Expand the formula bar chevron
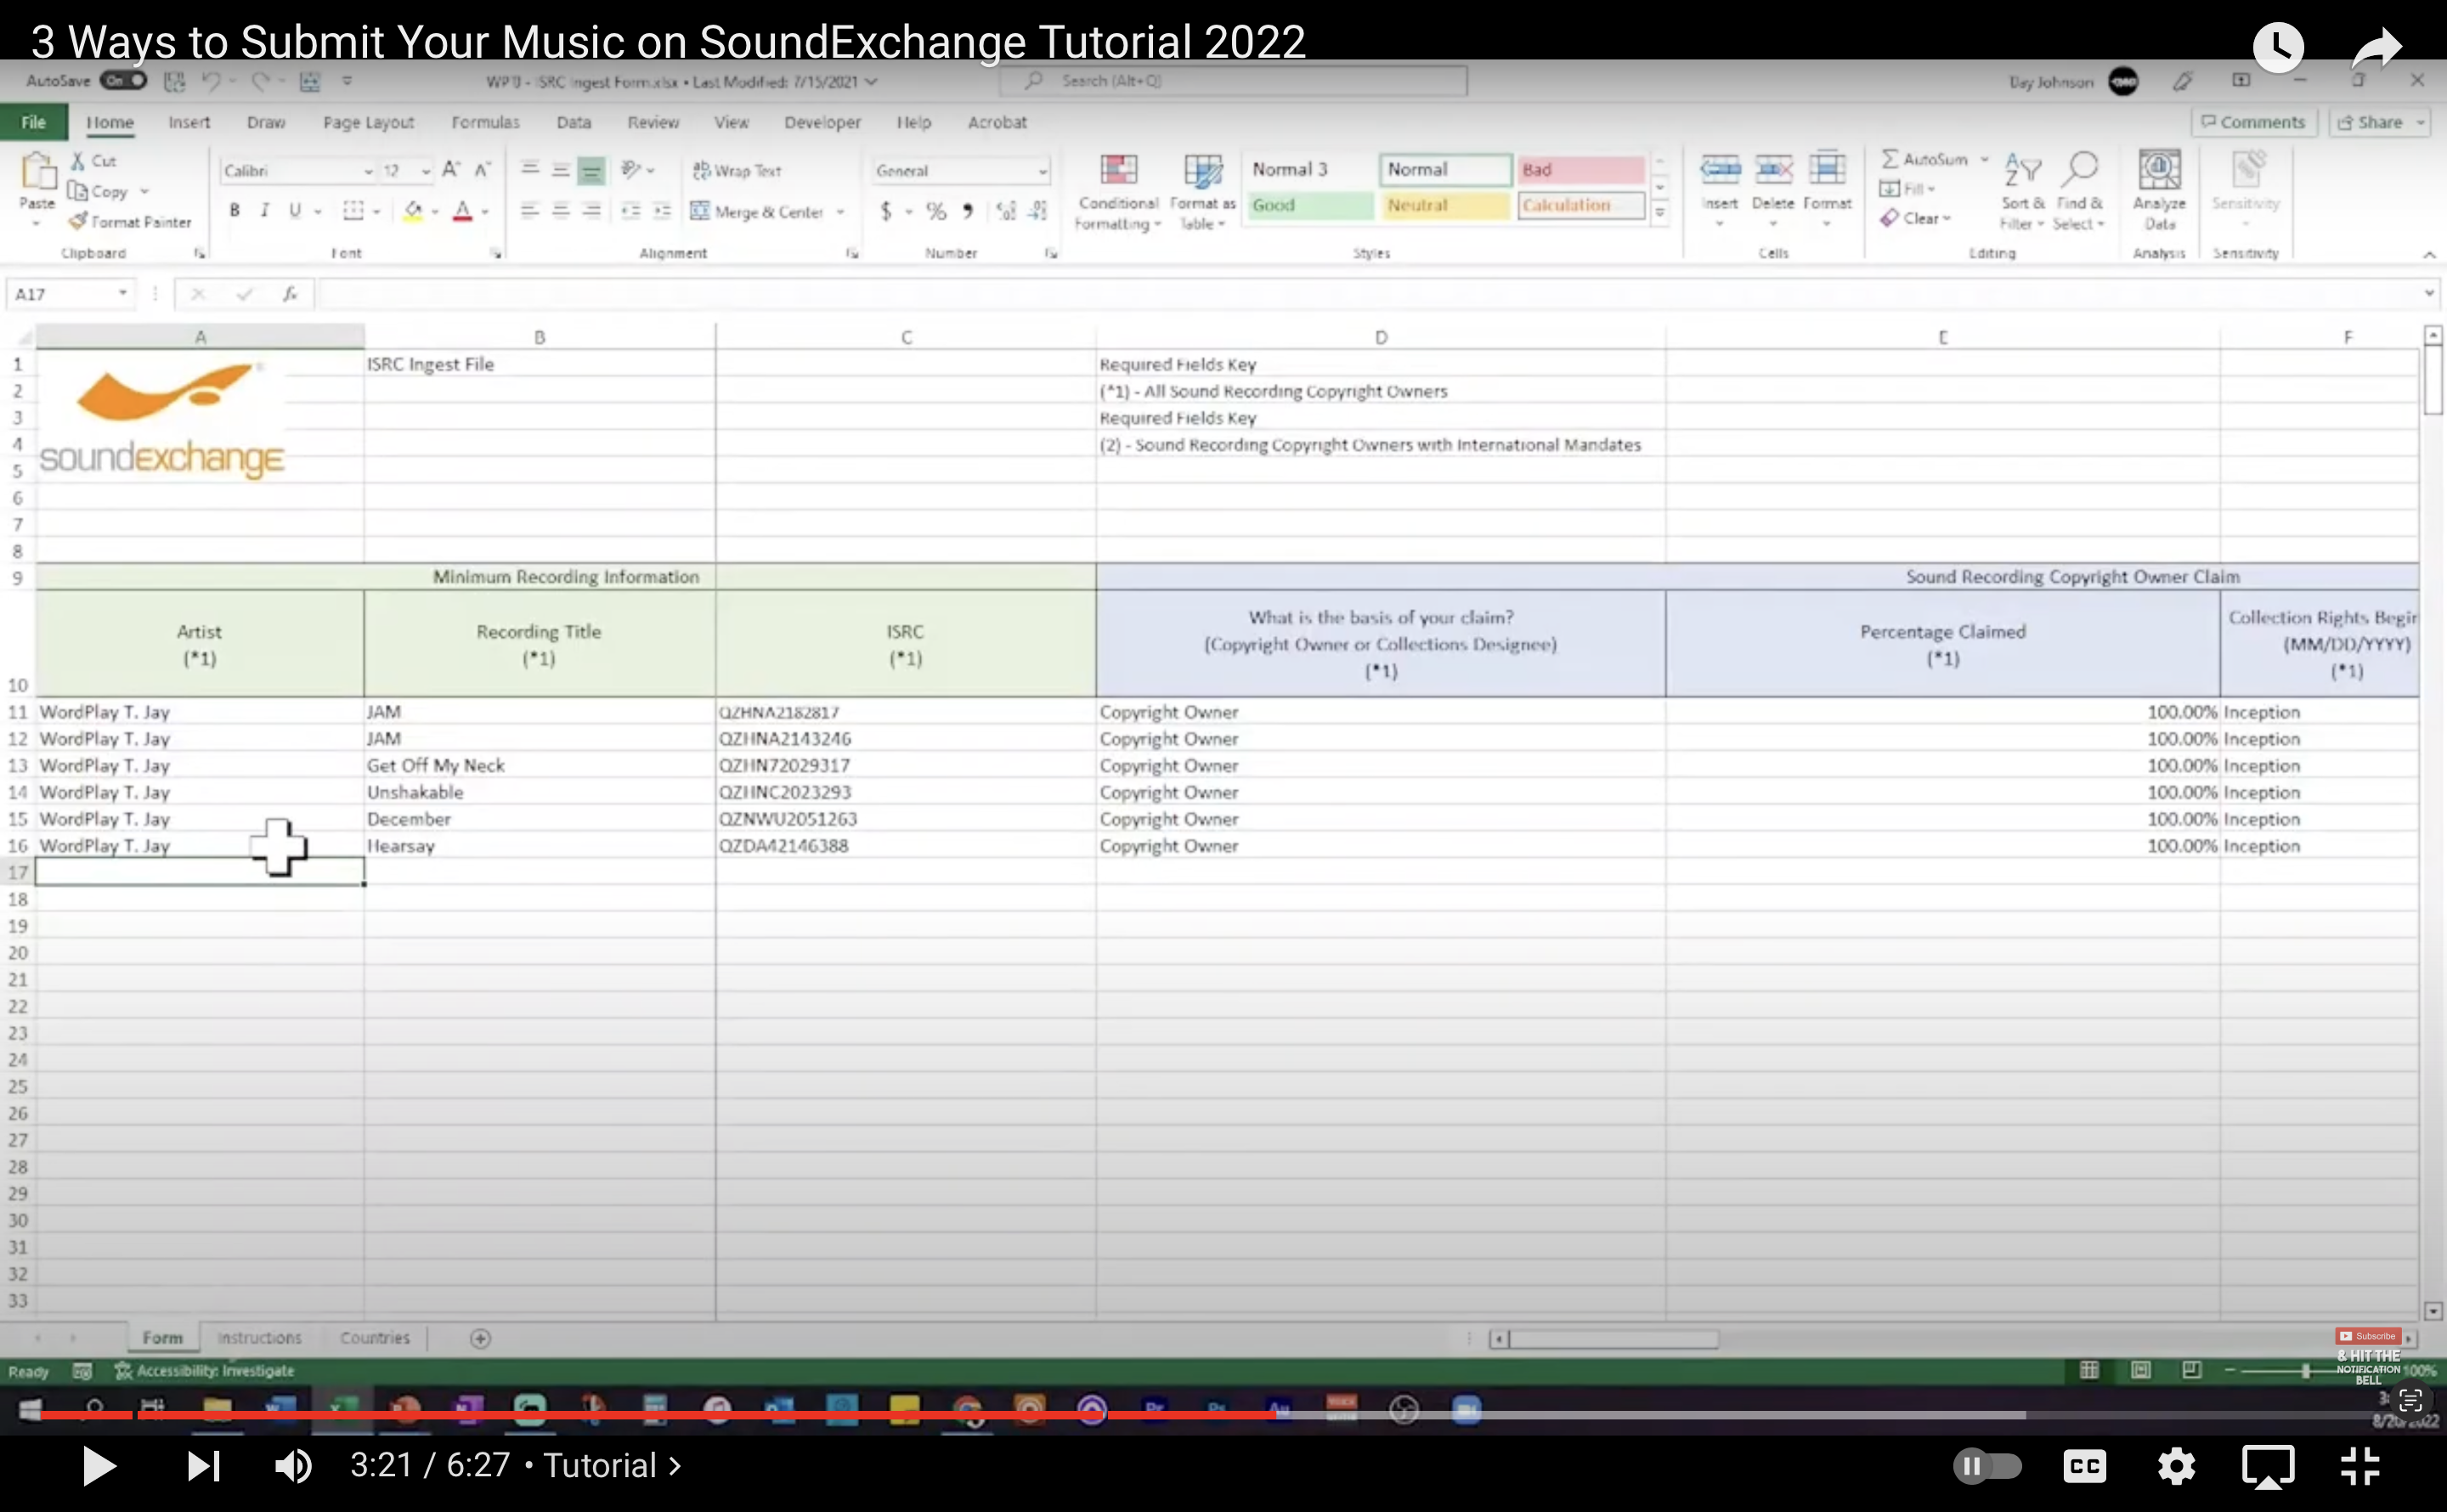The height and width of the screenshot is (1512, 2447). pyautogui.click(x=2429, y=293)
